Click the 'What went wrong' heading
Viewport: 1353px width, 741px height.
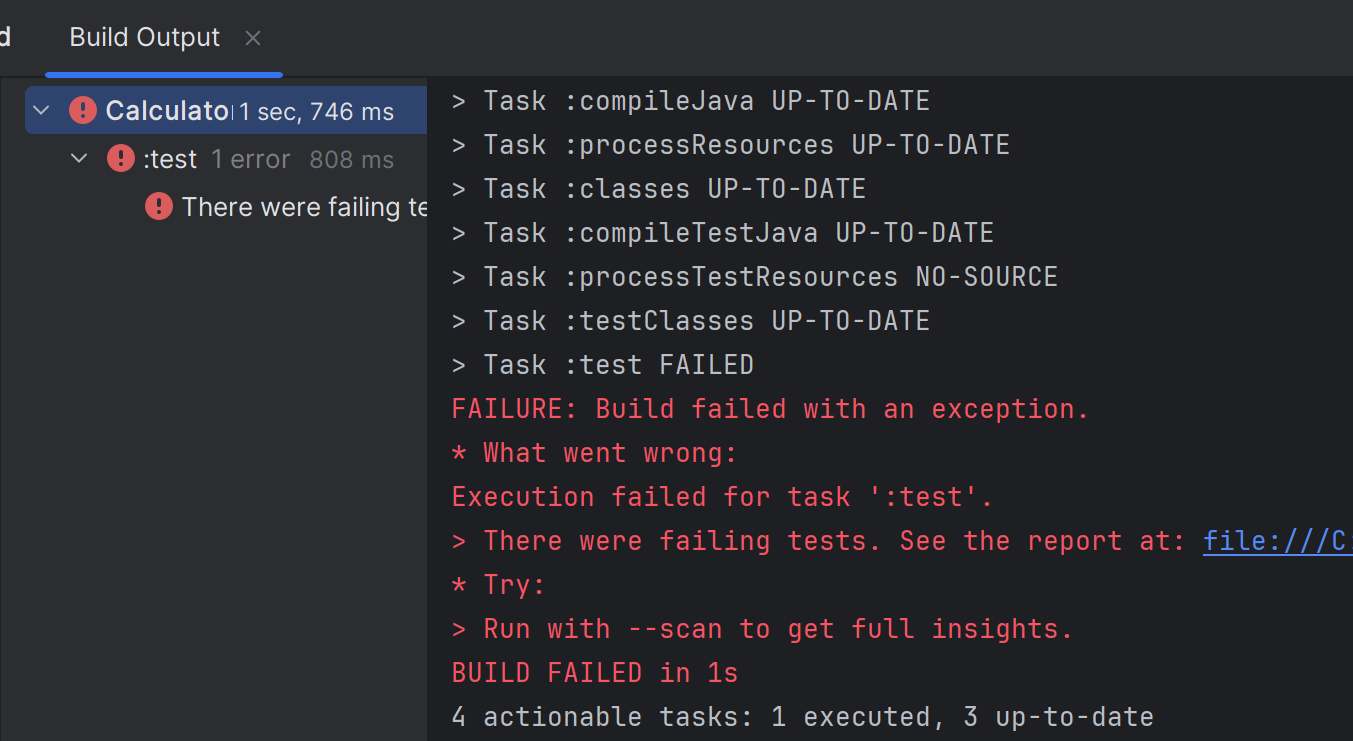coord(594,452)
